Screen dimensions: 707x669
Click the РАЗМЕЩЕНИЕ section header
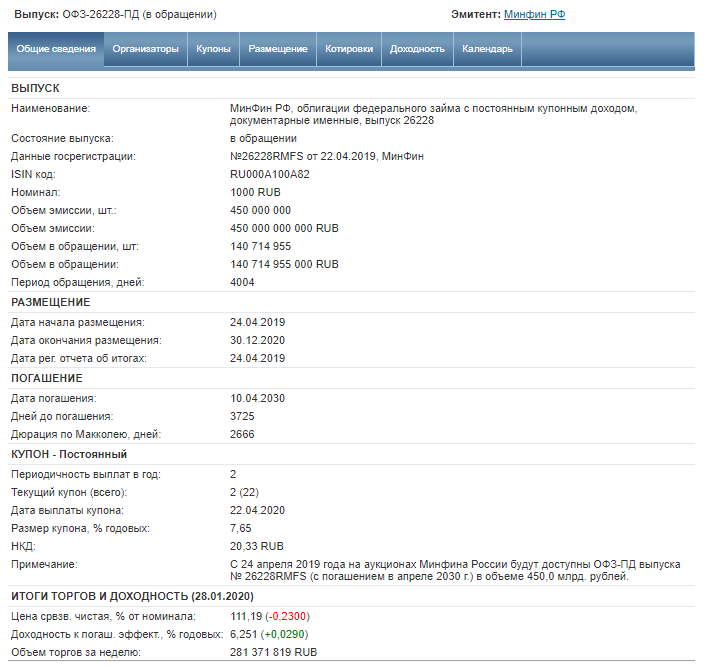pos(51,302)
